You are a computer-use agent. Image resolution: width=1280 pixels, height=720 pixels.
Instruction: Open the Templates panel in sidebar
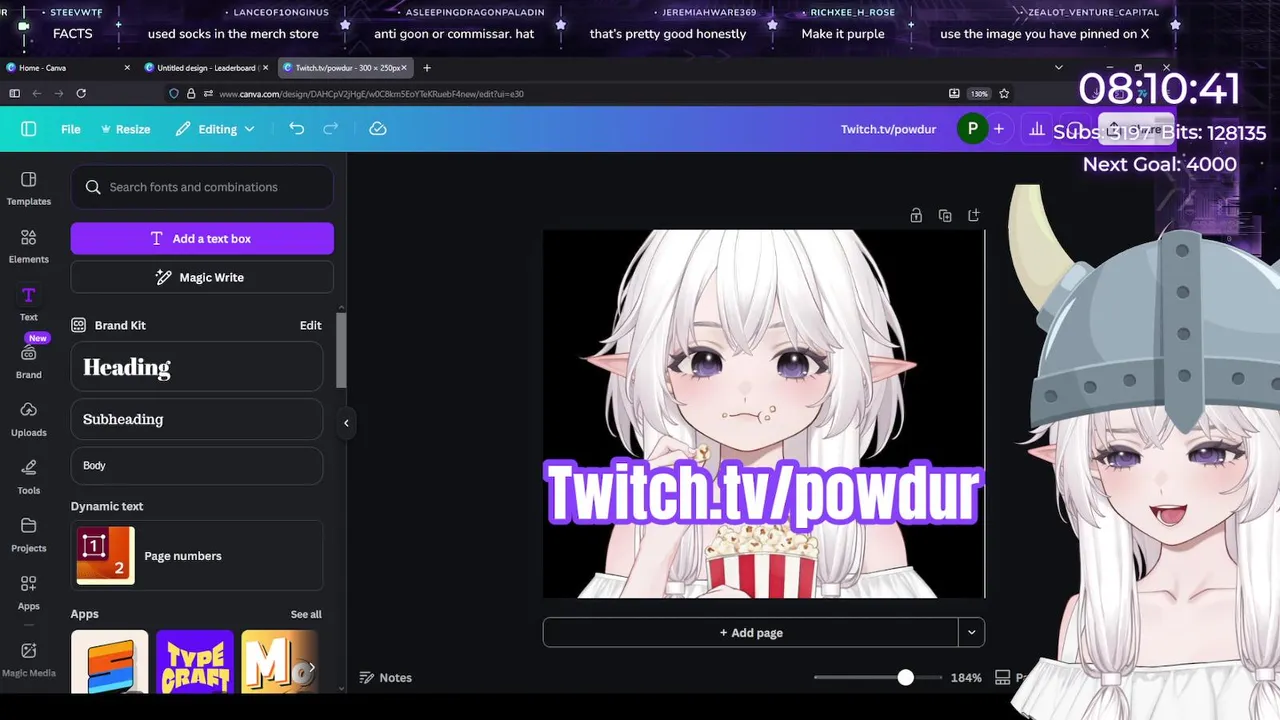[x=28, y=188]
